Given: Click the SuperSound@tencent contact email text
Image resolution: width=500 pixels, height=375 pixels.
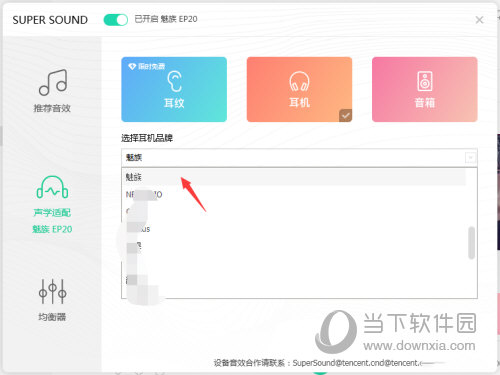Looking at the screenshot, I should (358, 363).
